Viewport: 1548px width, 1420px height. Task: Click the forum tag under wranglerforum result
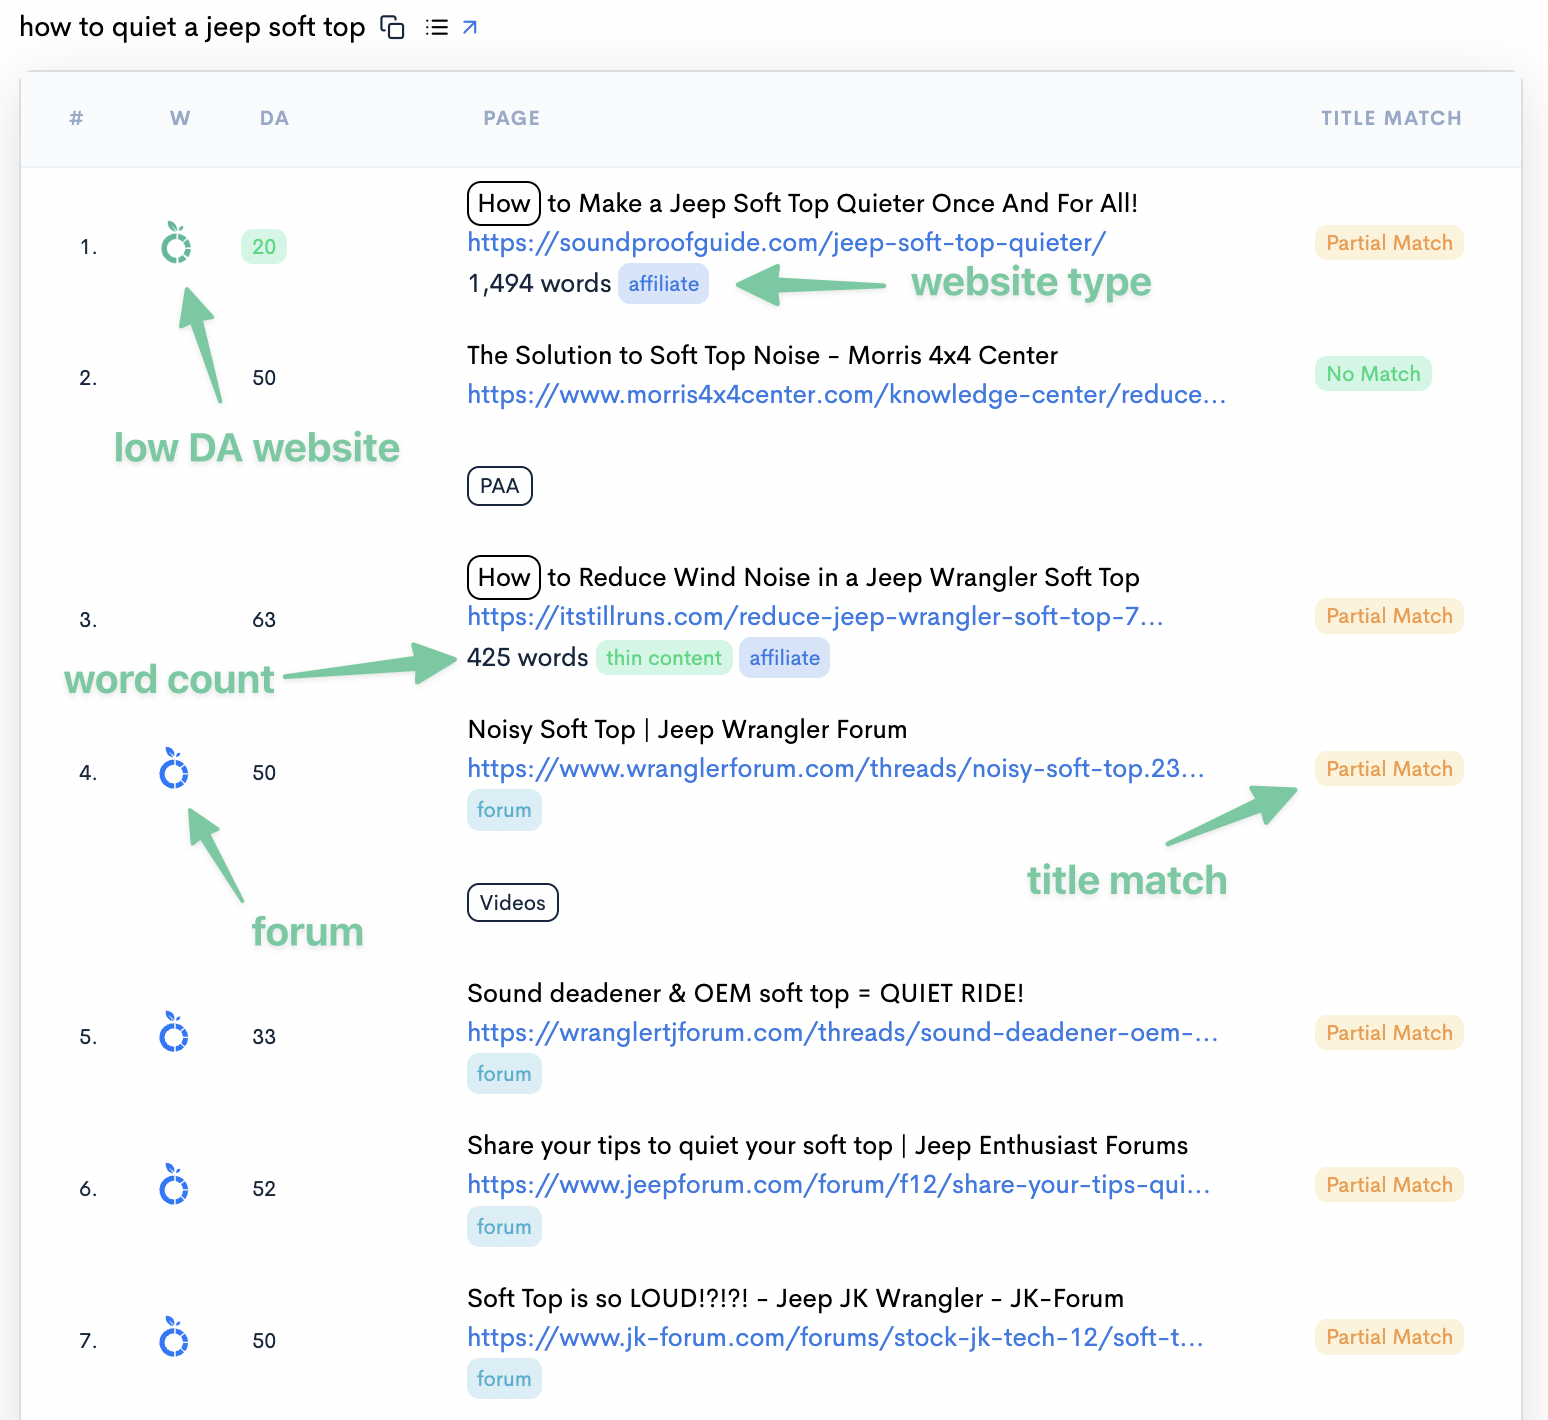[504, 810]
